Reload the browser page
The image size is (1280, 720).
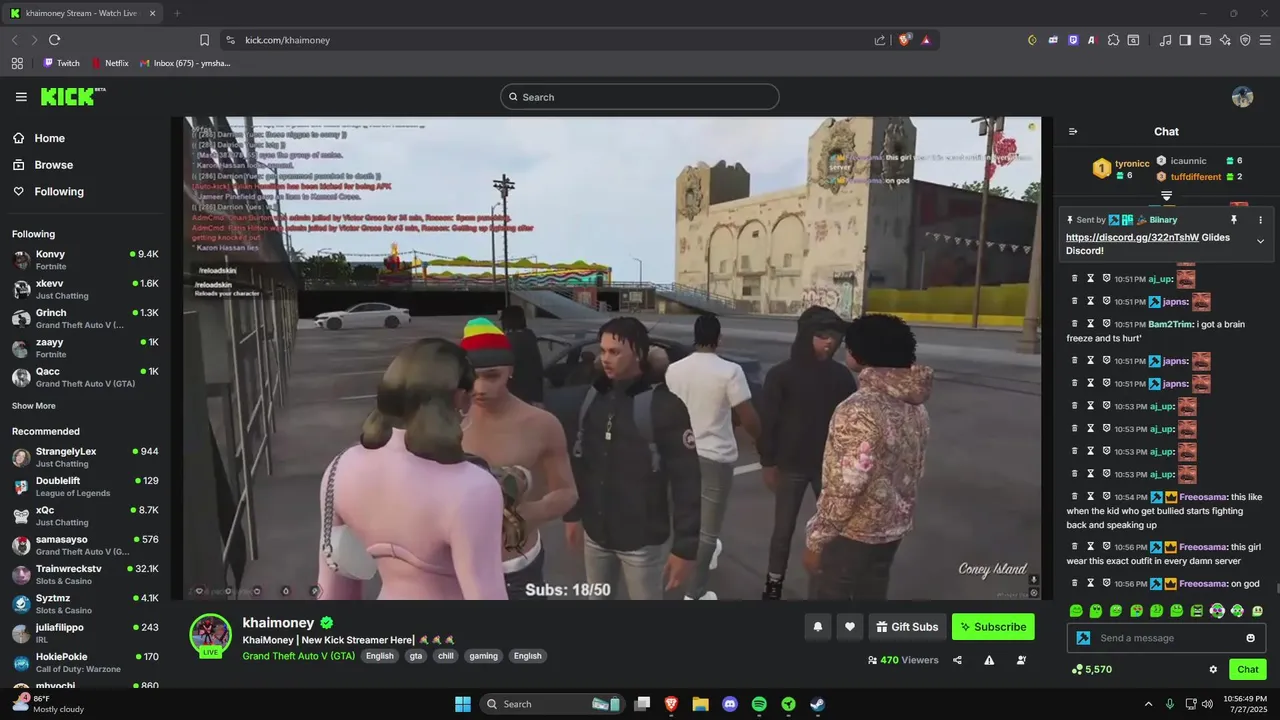tap(55, 40)
